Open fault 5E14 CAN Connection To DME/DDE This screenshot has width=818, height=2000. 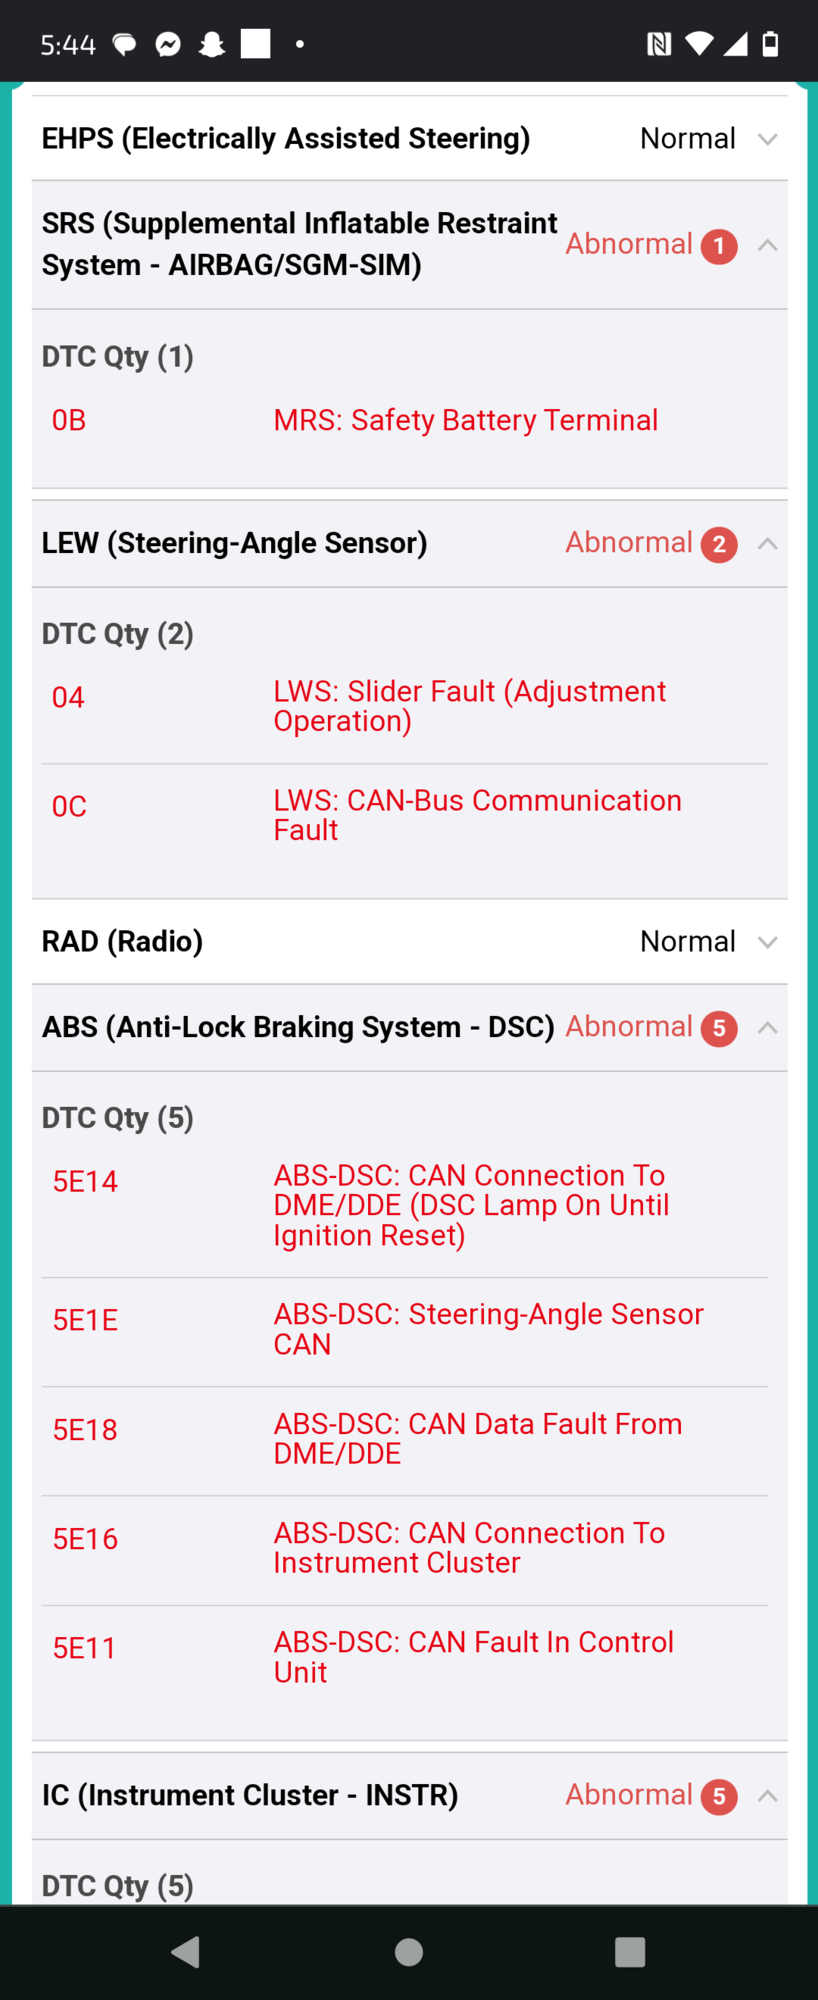[470, 1205]
